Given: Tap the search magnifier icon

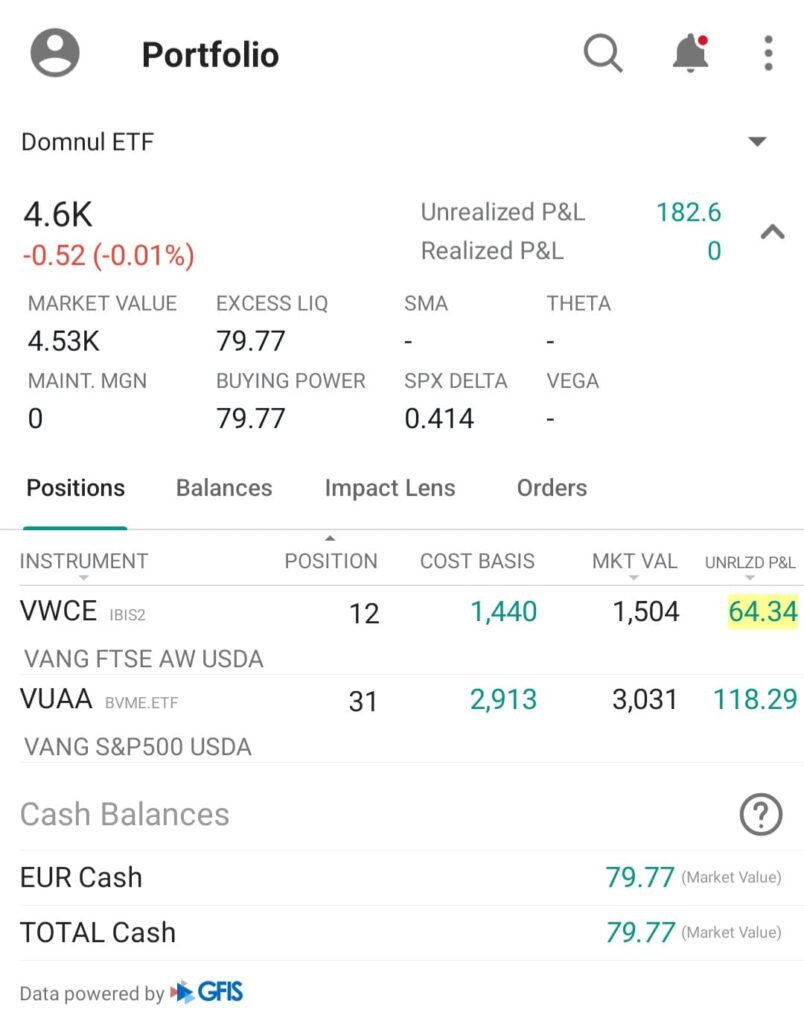Looking at the screenshot, I should [603, 53].
